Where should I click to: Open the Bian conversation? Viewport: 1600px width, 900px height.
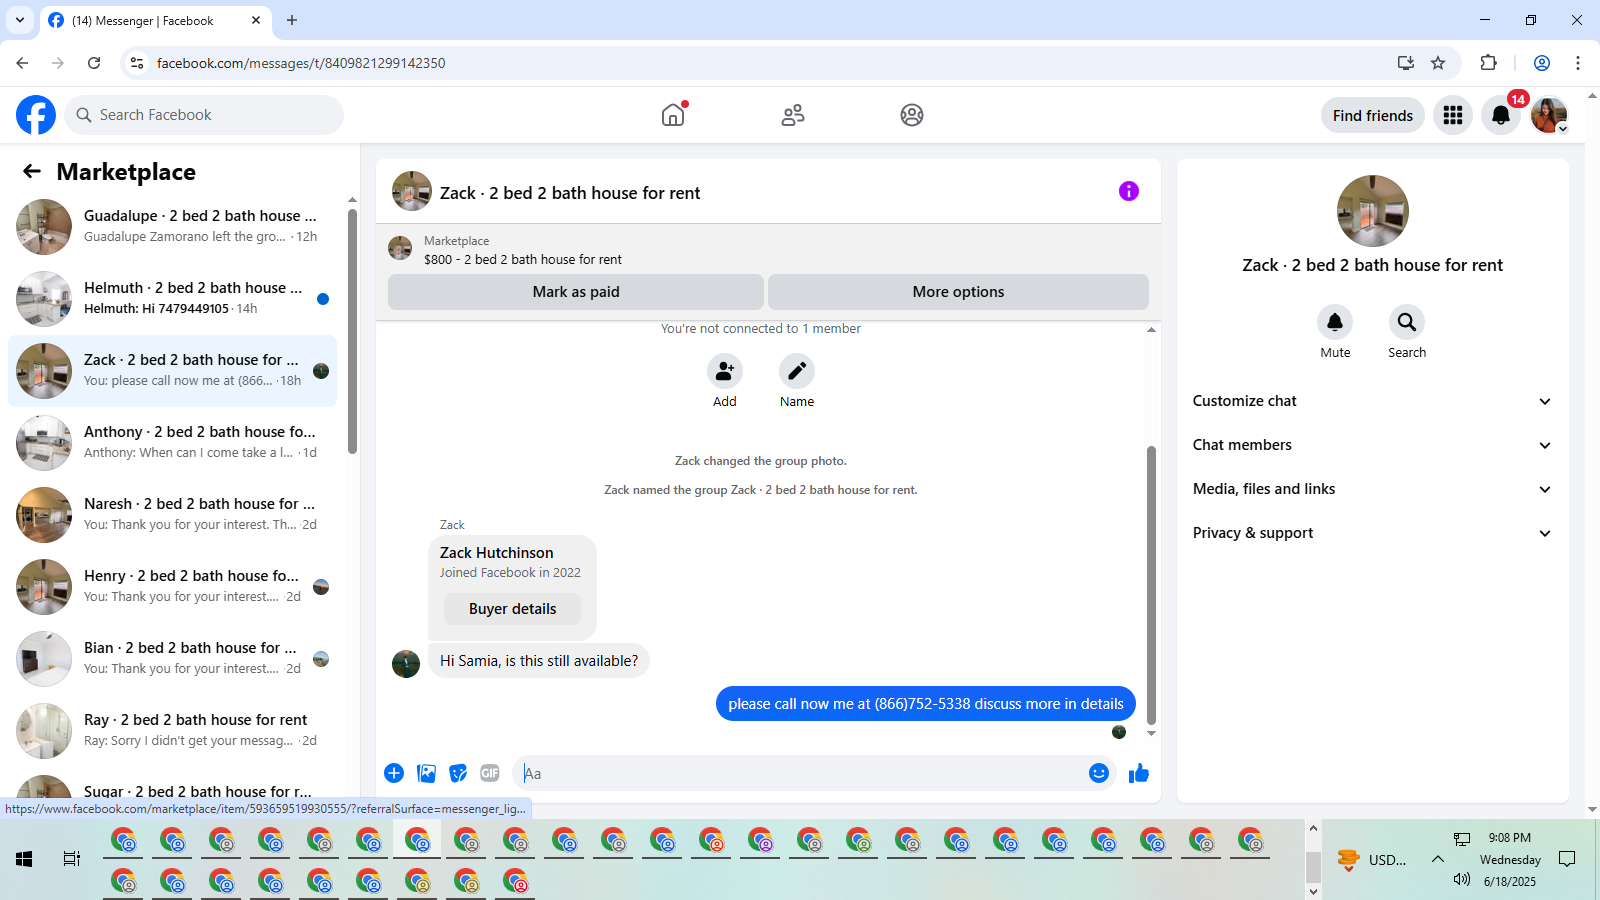(x=172, y=659)
